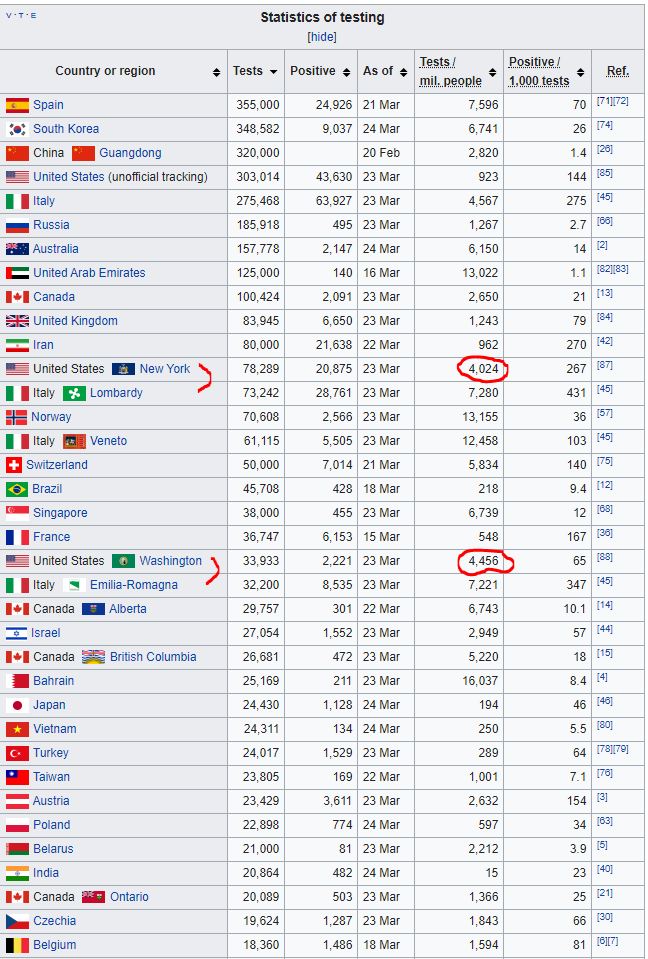Sort by the Tests column arrow
Viewport: 648px width, 959px height.
[x=273, y=72]
